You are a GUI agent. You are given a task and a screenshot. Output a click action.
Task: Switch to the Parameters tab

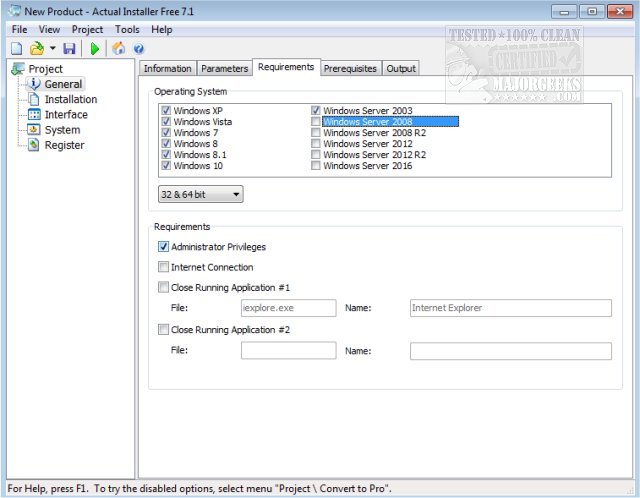pos(224,69)
